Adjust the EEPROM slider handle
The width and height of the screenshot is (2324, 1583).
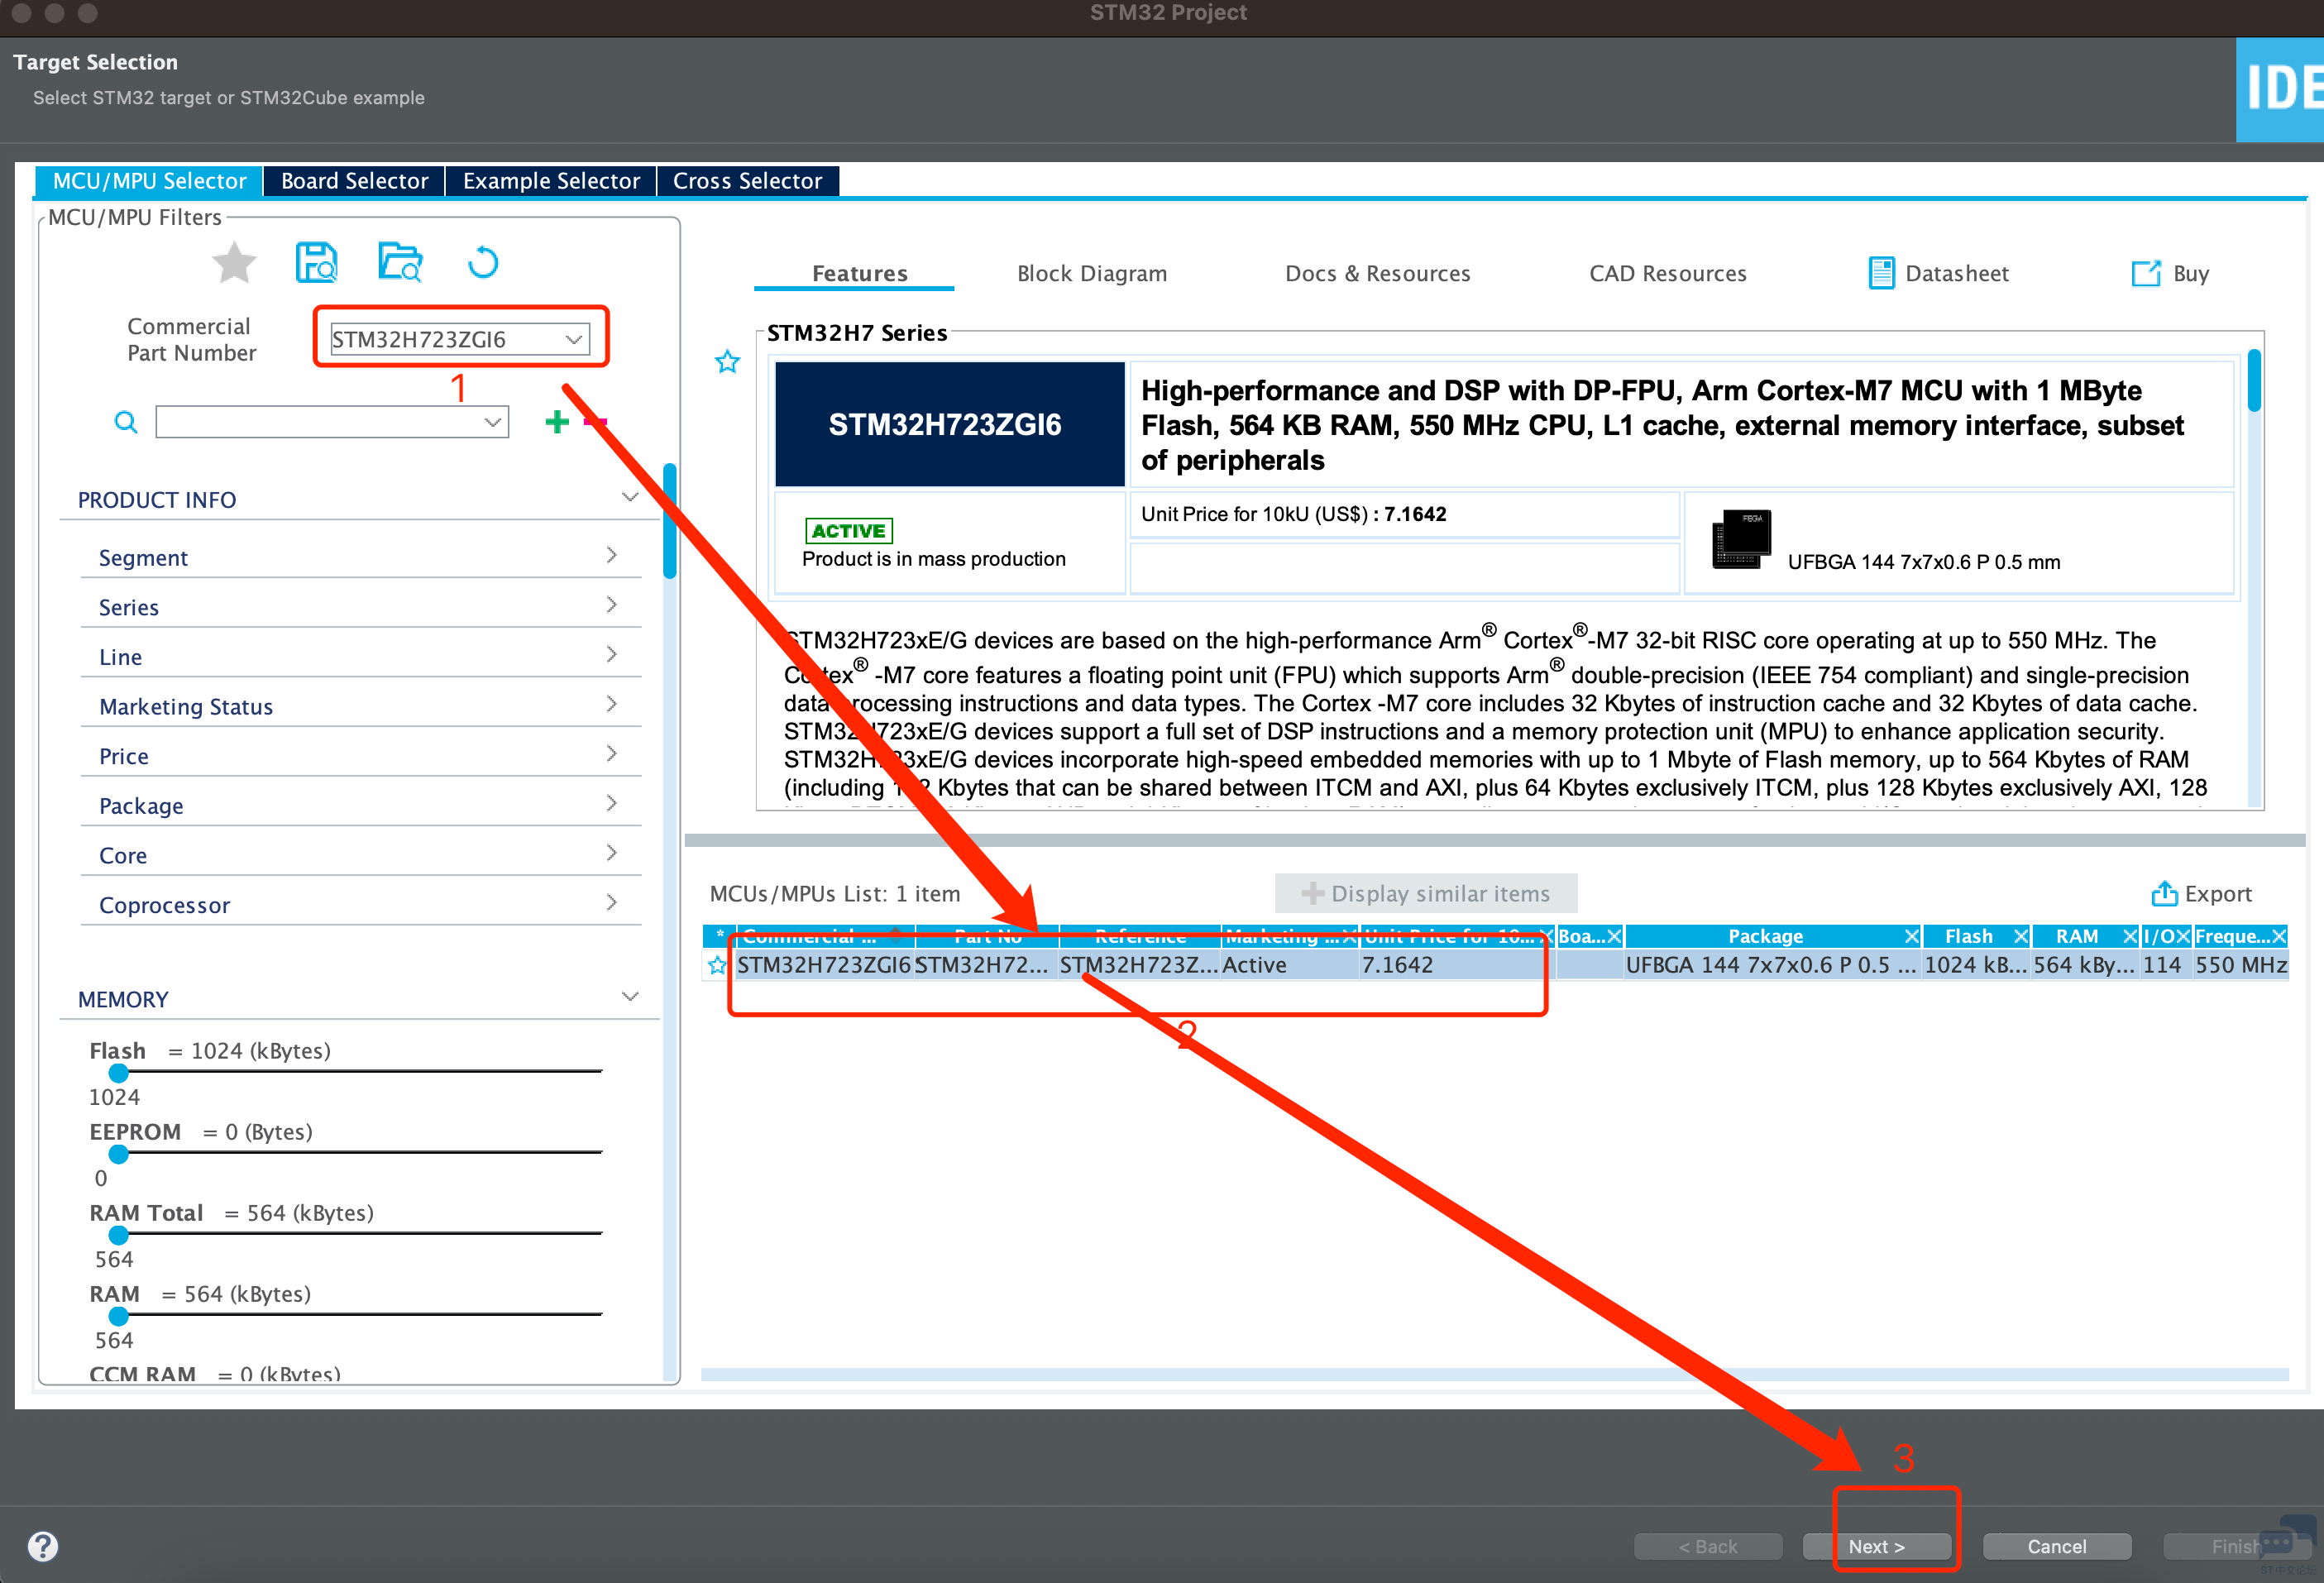pos(119,1154)
